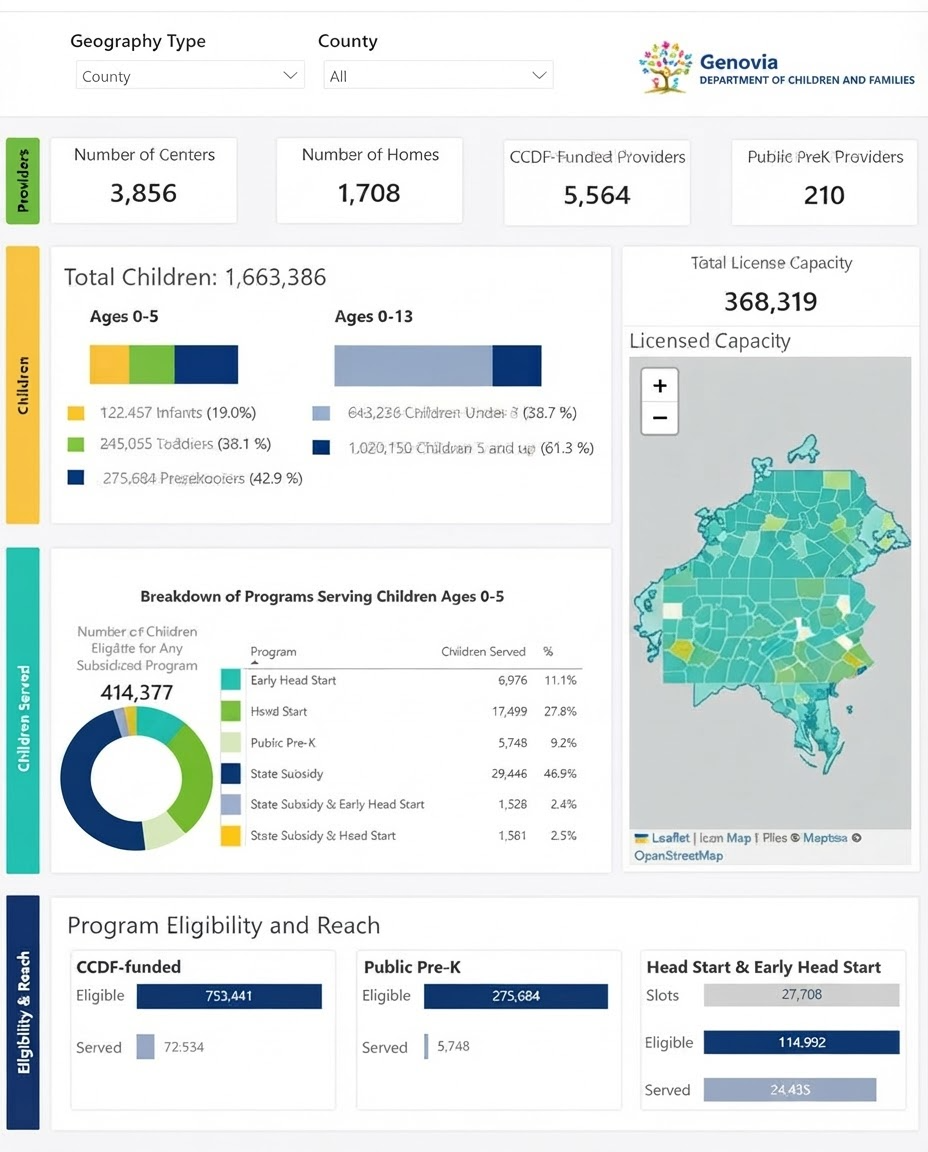Screen dimensions: 928x1152
Task: Click the yellow Infants legend square
Action: coord(76,413)
